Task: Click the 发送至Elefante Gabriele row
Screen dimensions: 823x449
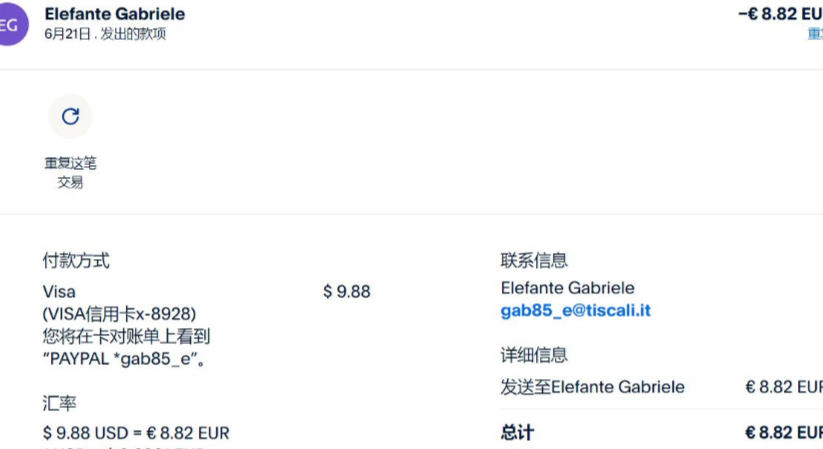Action: pyautogui.click(x=592, y=387)
